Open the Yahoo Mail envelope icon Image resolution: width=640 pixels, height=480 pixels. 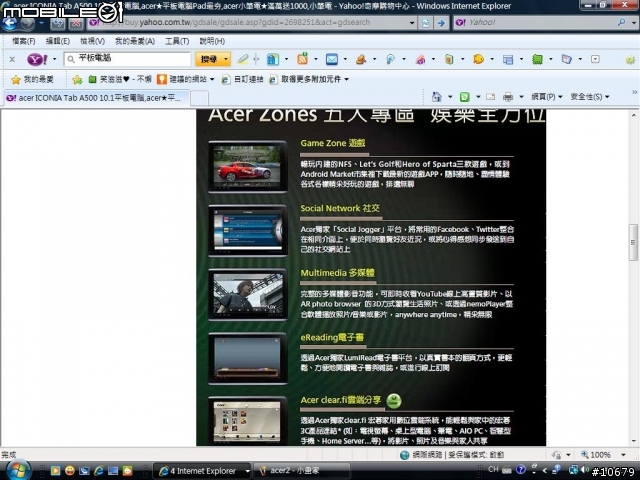(x=332, y=60)
